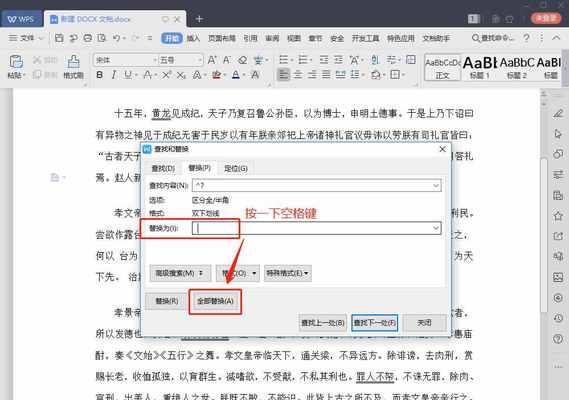This screenshot has height=400, width=569.
Task: Click the undo arrow icon
Action: 116,38
